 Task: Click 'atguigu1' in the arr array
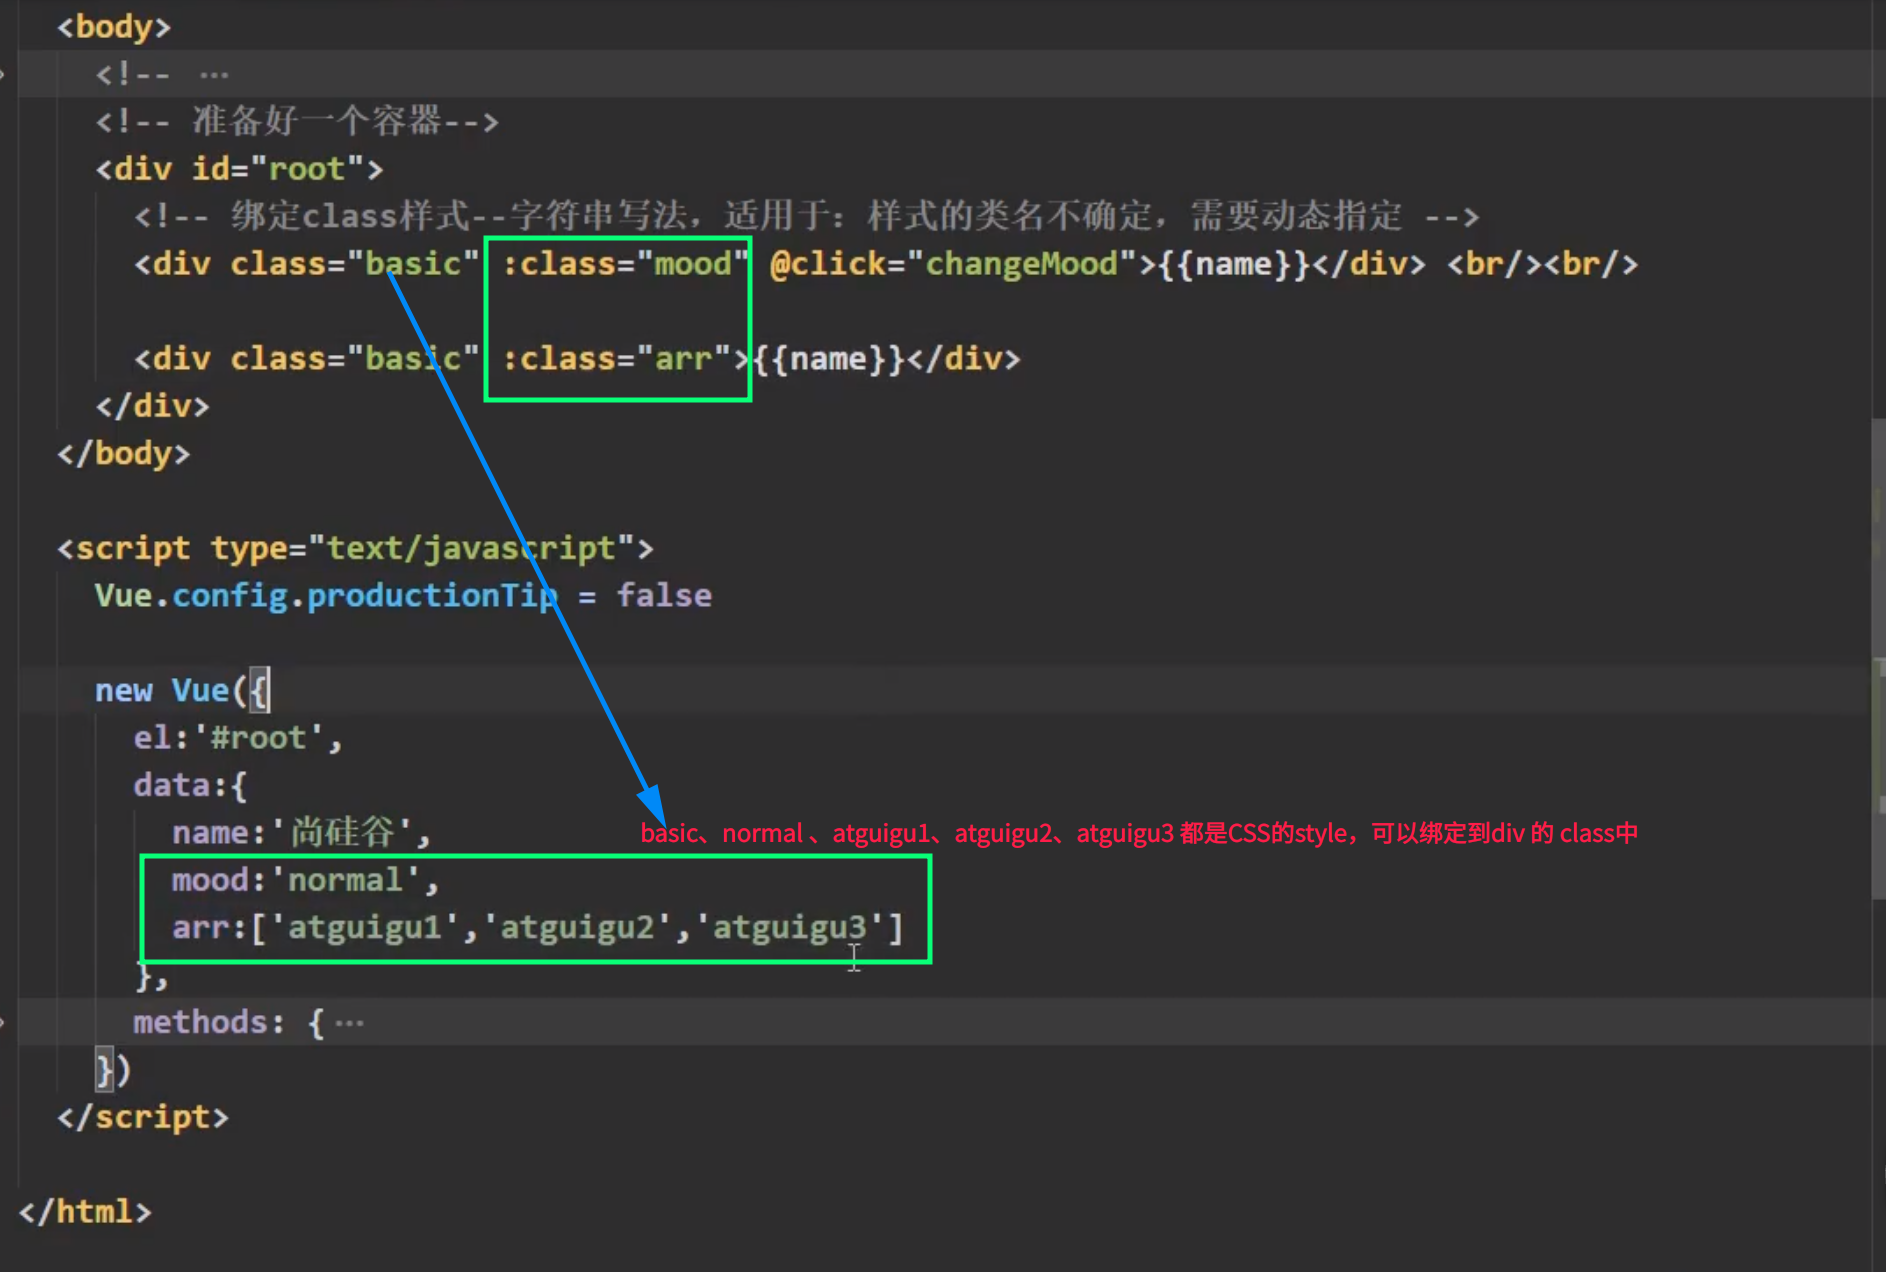[365, 928]
